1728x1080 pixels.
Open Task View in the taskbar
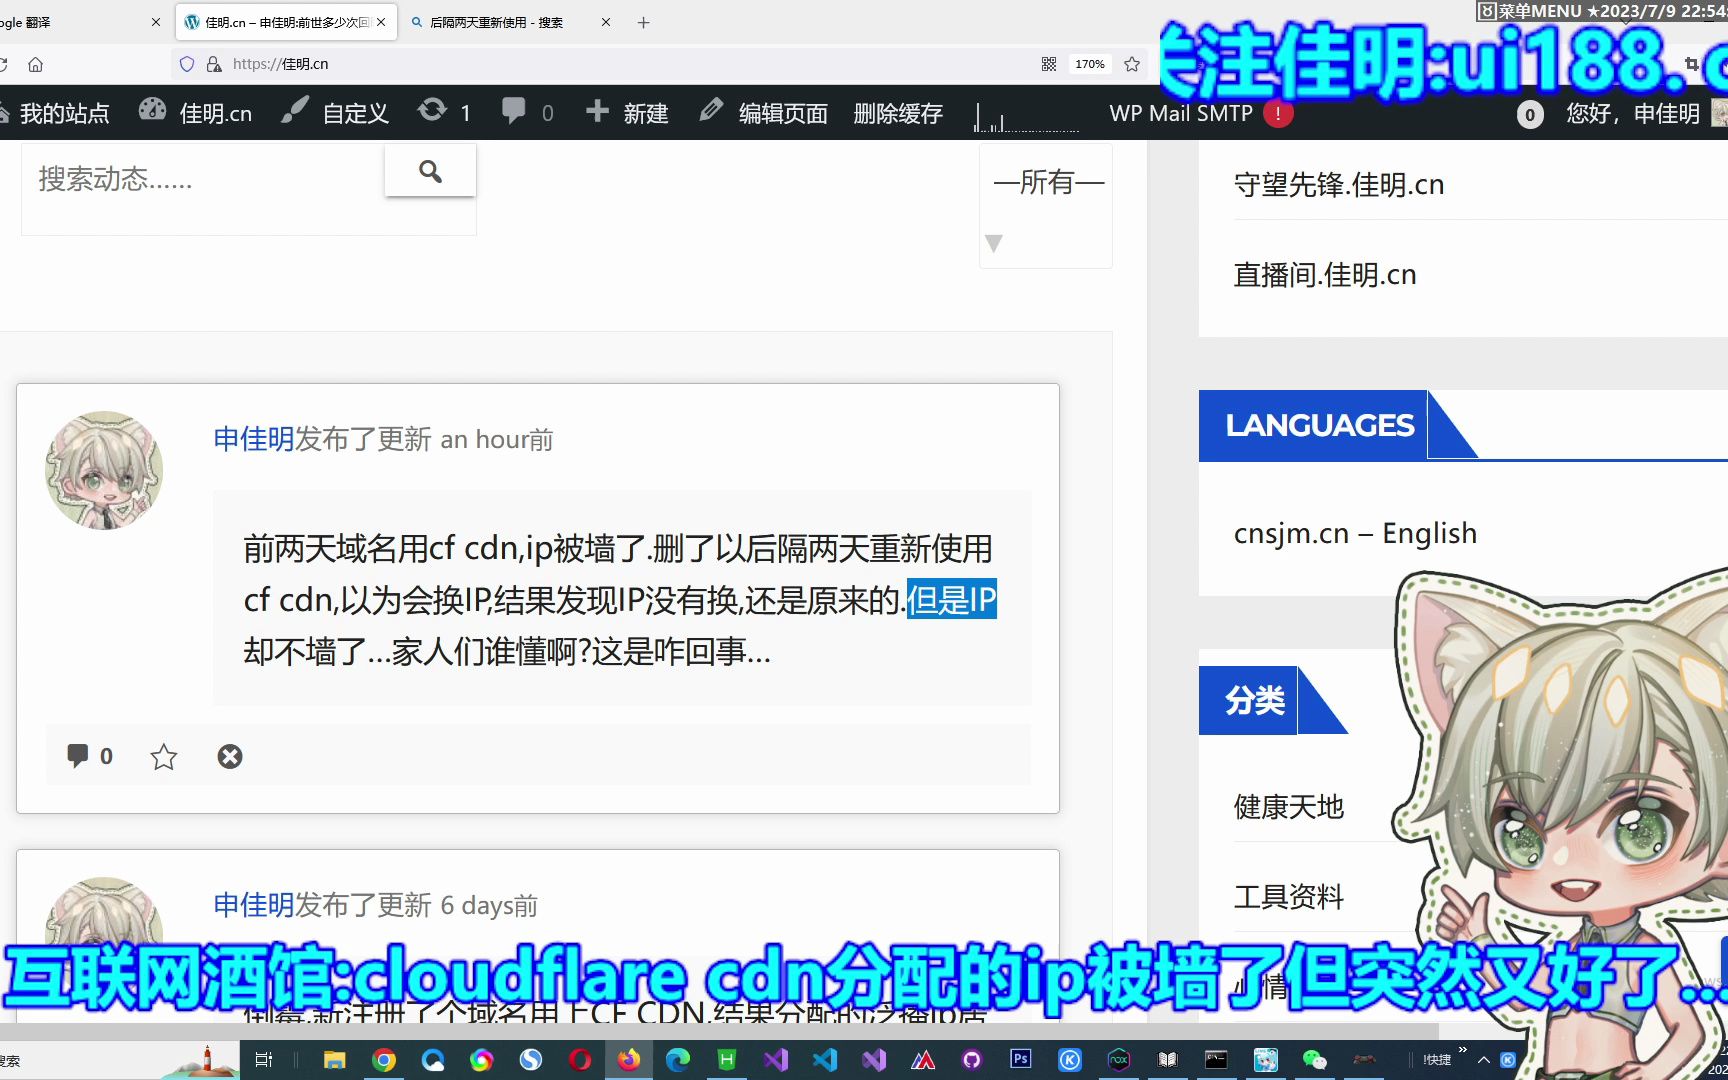(x=264, y=1060)
